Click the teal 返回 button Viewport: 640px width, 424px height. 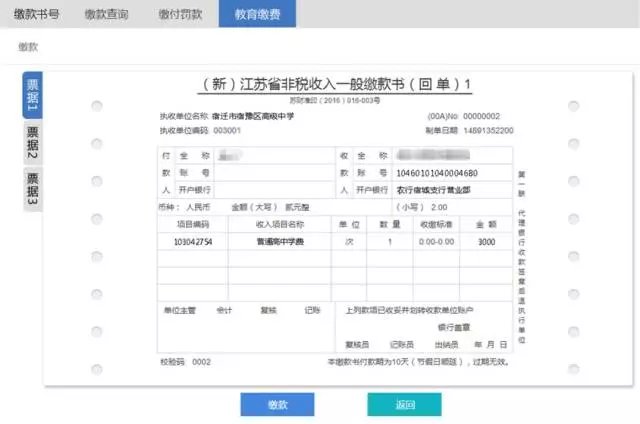[x=404, y=404]
